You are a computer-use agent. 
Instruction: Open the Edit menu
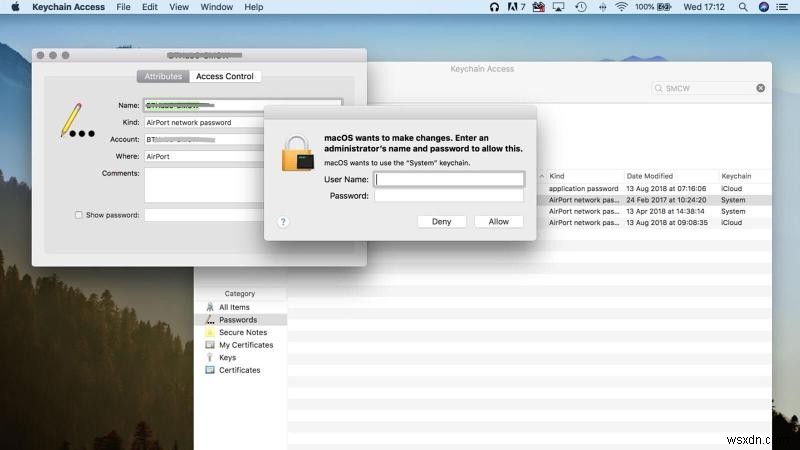pos(149,7)
